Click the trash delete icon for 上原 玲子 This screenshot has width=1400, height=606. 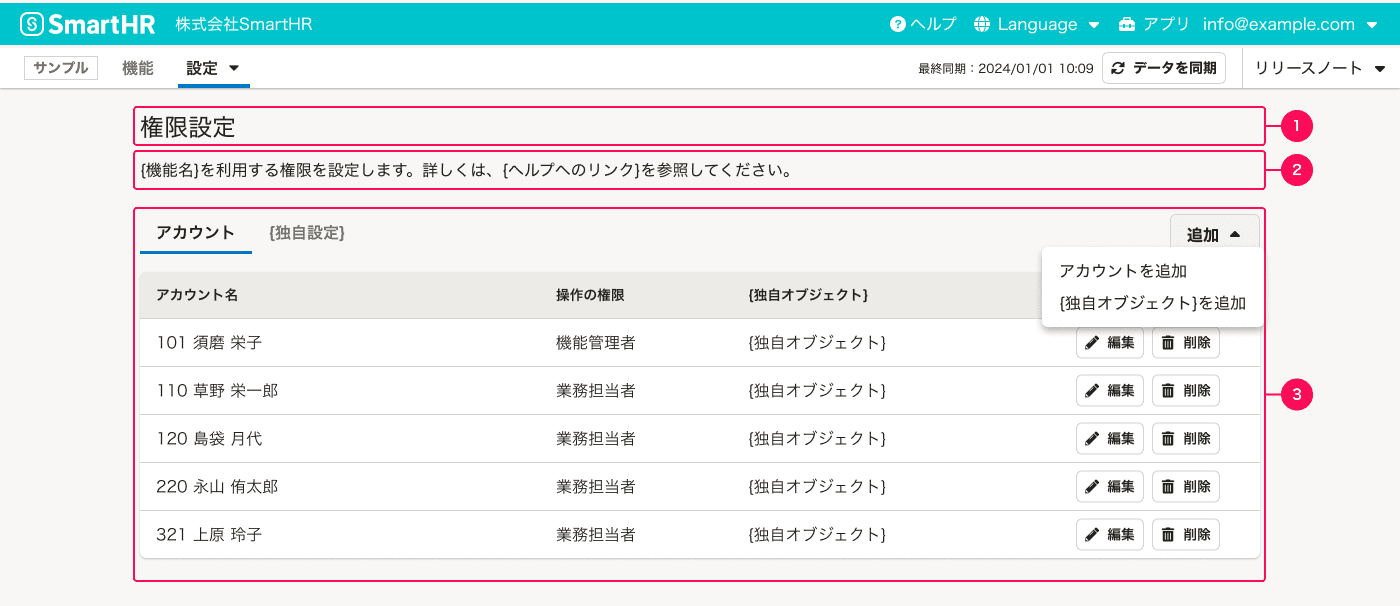[1167, 534]
